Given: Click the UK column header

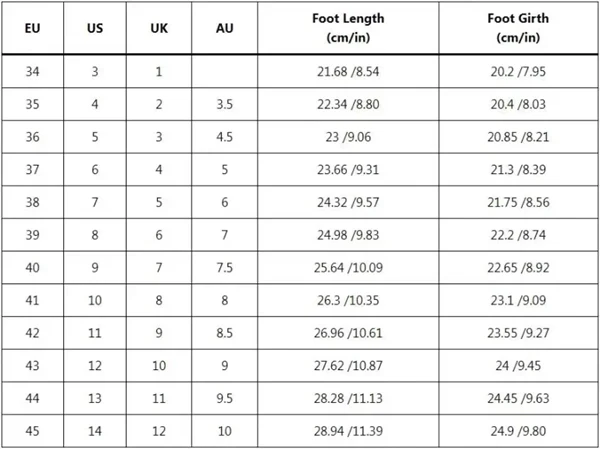Looking at the screenshot, I should click(158, 28).
